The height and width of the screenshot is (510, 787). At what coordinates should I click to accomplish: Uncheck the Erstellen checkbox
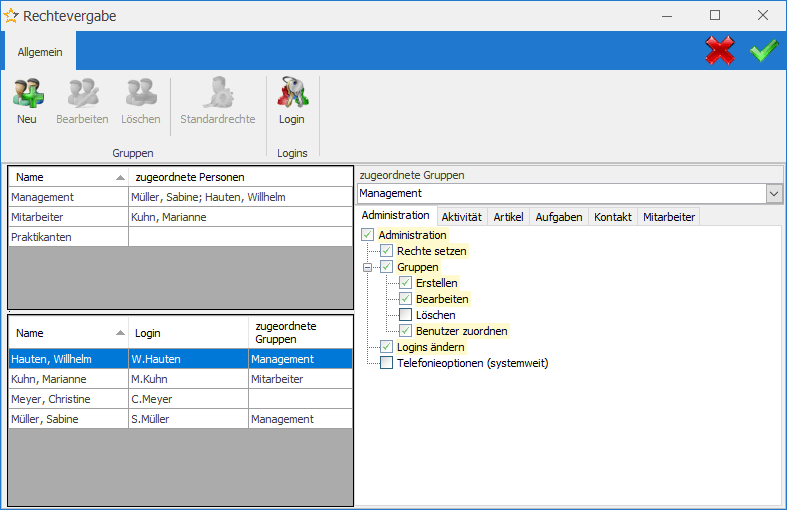[x=406, y=283]
